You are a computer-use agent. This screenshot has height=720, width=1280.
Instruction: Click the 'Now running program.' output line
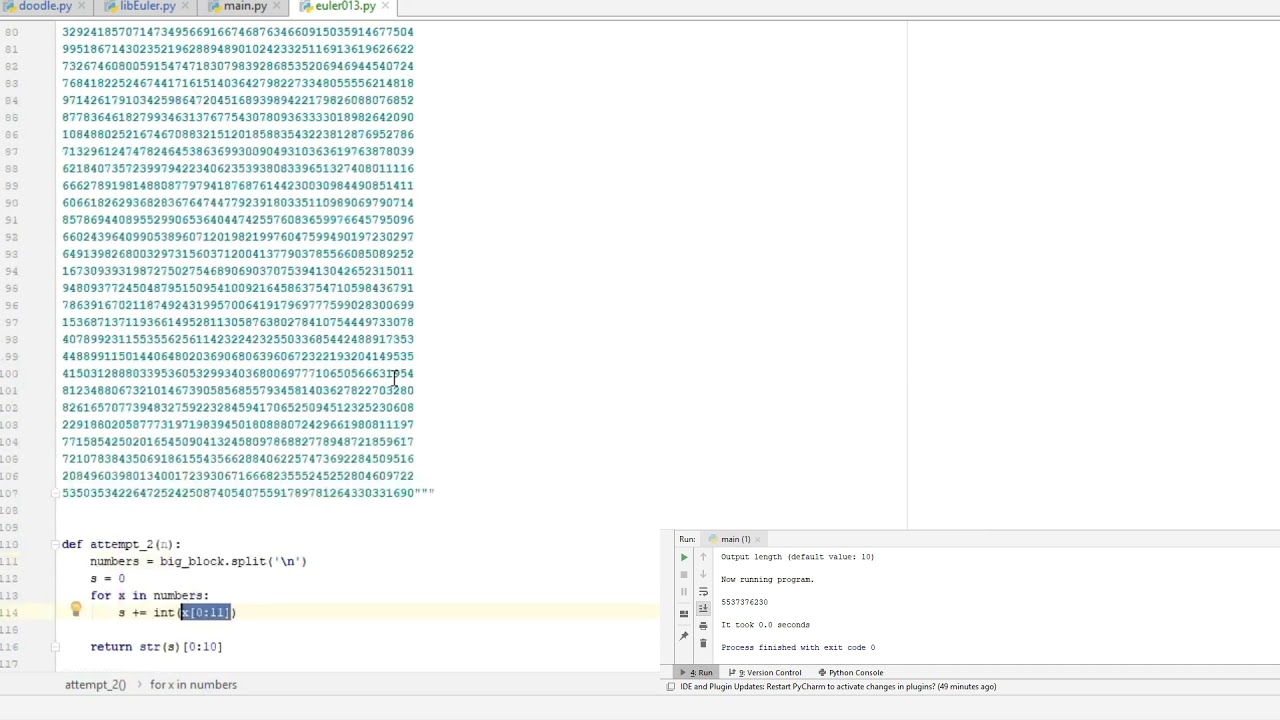point(767,579)
